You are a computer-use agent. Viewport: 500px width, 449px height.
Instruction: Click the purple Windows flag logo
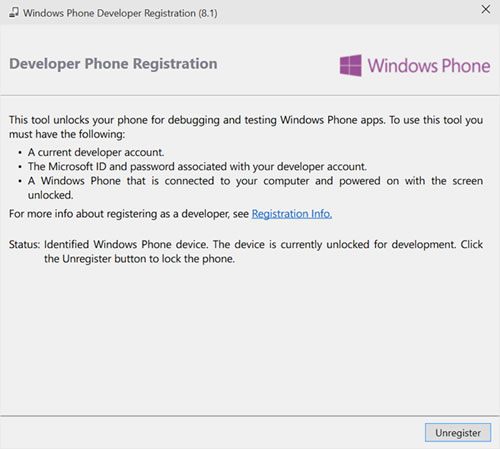coord(350,65)
